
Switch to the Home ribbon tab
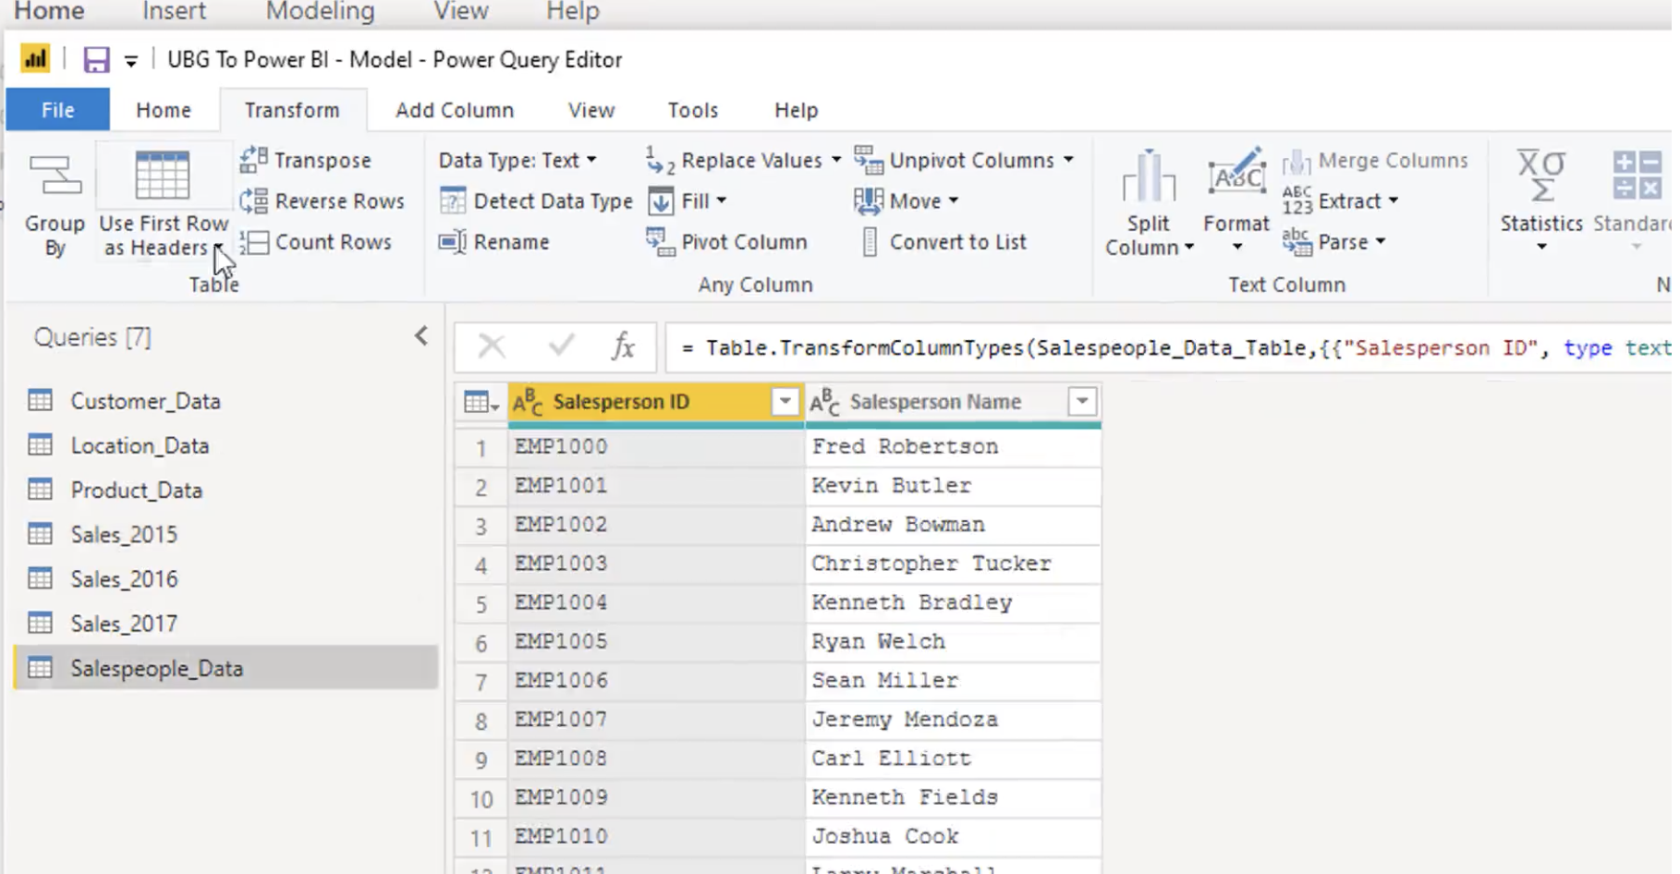click(163, 110)
